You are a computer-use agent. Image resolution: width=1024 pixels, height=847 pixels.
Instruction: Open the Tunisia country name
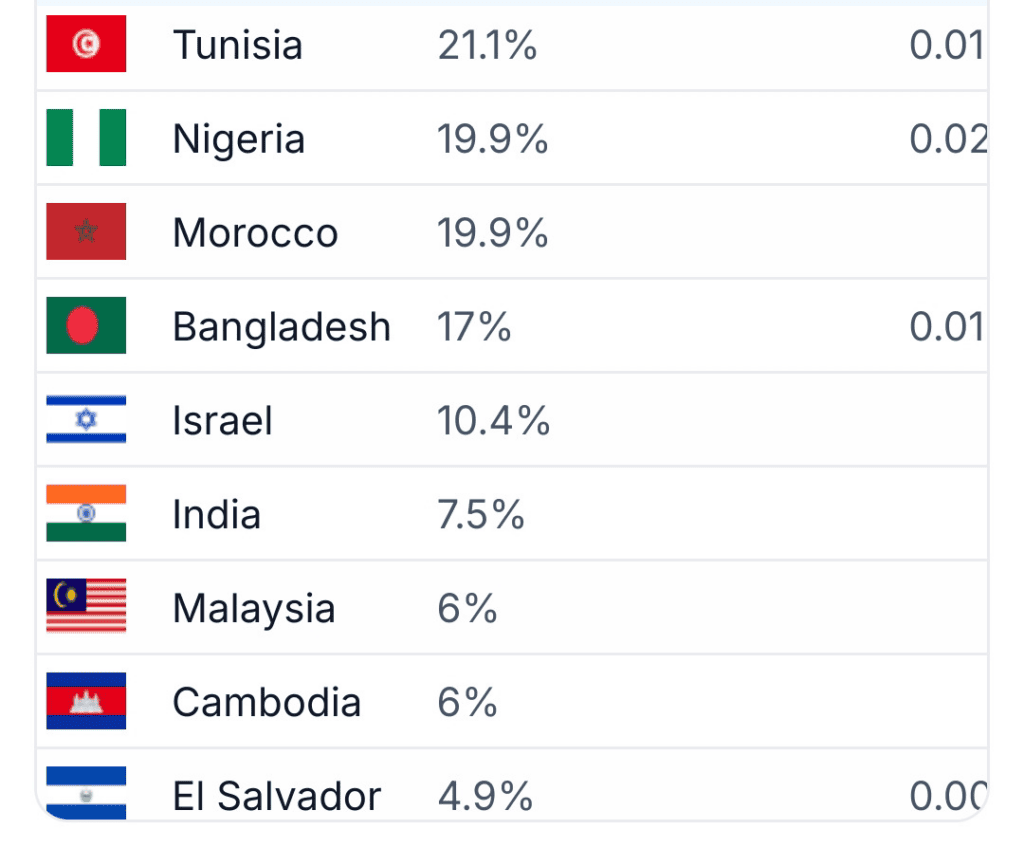[238, 45]
